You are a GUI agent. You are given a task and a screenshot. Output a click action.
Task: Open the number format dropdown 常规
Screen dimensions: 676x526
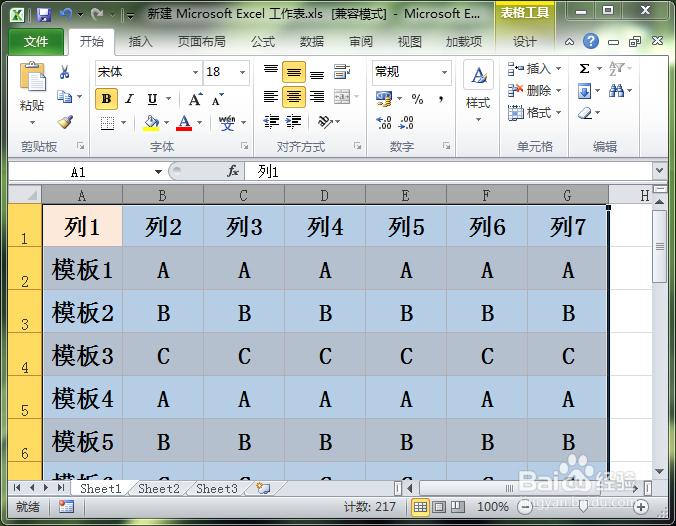pos(444,72)
